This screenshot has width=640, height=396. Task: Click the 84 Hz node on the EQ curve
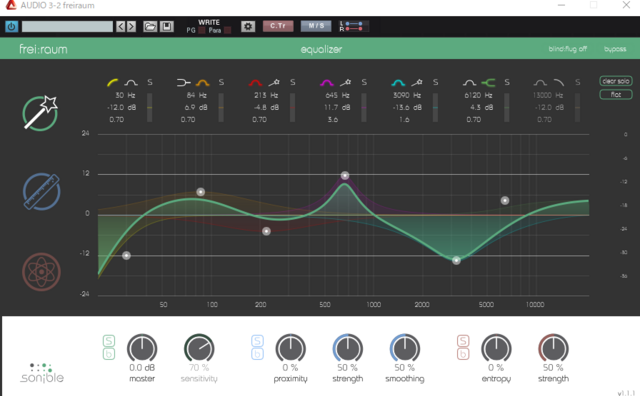[200, 192]
